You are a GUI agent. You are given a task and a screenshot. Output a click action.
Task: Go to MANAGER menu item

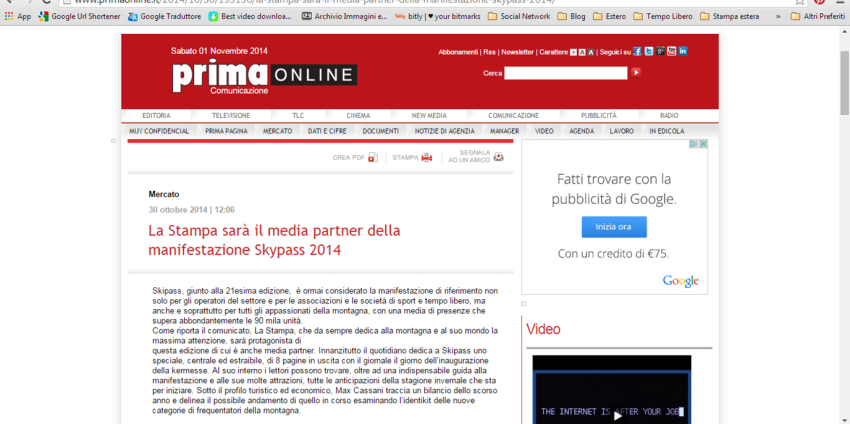point(505,131)
